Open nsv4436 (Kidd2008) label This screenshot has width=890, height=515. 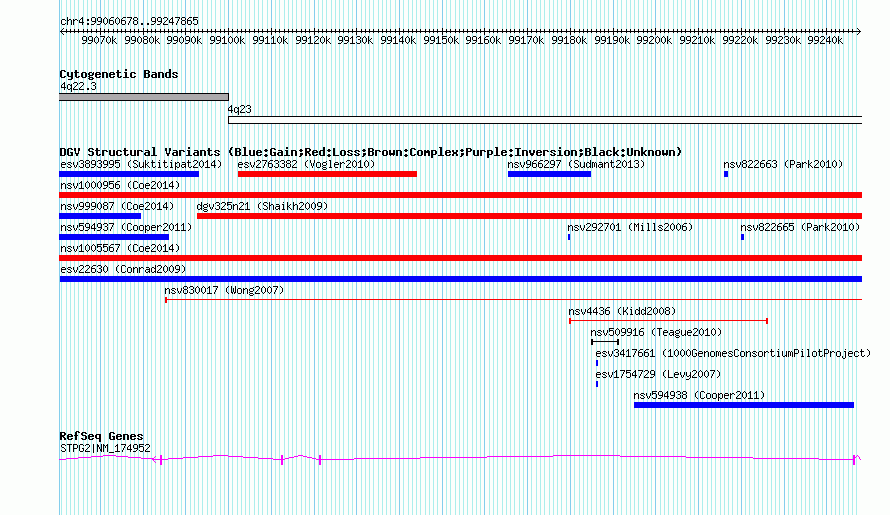click(x=622, y=311)
